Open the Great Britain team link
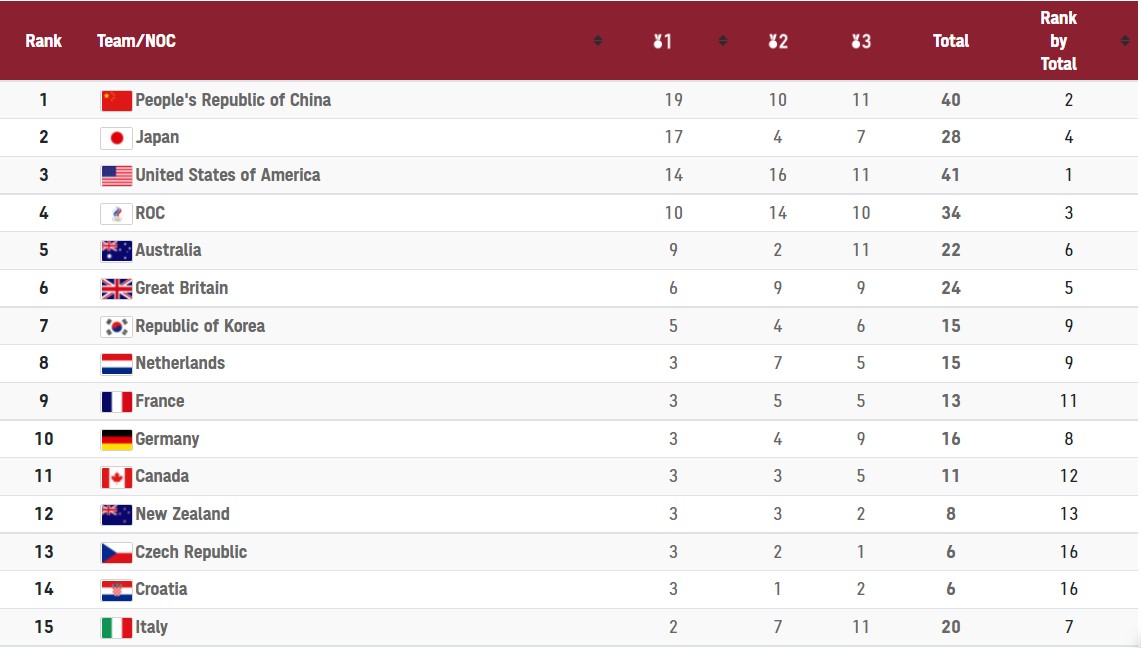The image size is (1141, 648). pos(181,288)
